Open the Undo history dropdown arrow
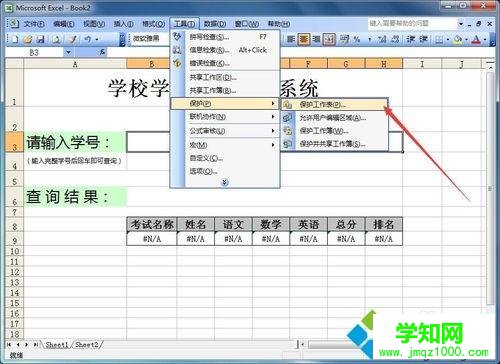This screenshot has width=500, height=364. click(x=97, y=39)
